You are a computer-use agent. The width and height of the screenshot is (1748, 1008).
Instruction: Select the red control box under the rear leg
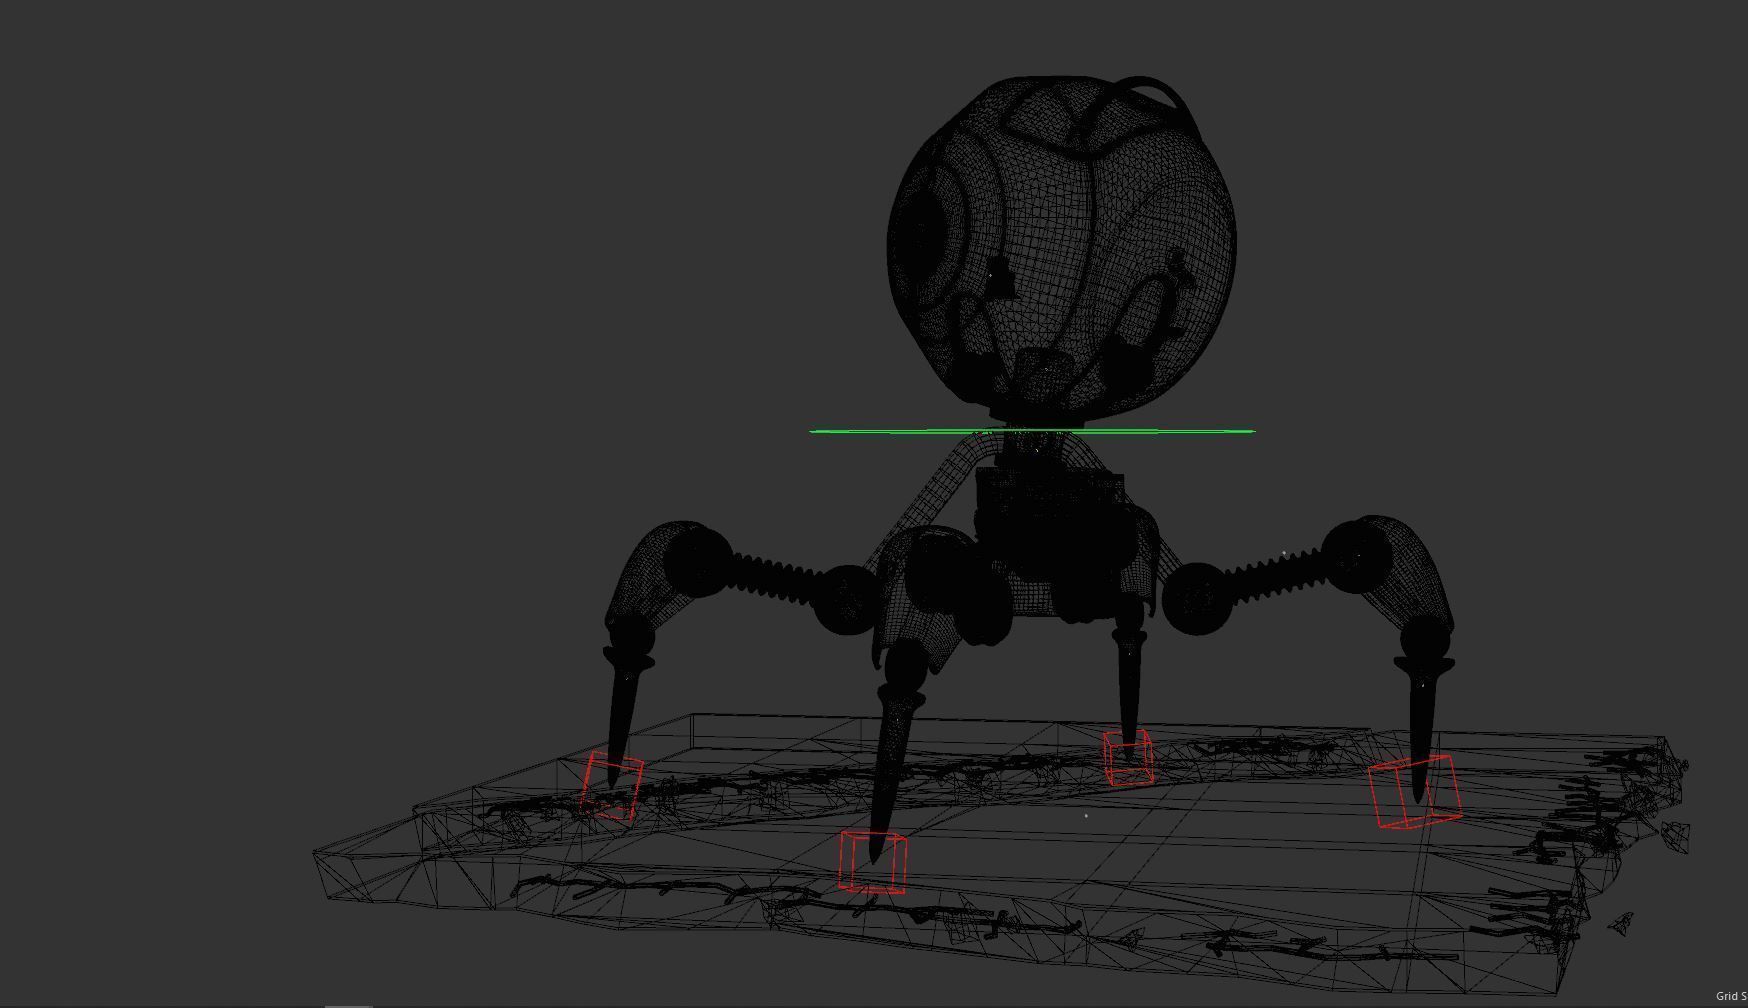point(1128,758)
